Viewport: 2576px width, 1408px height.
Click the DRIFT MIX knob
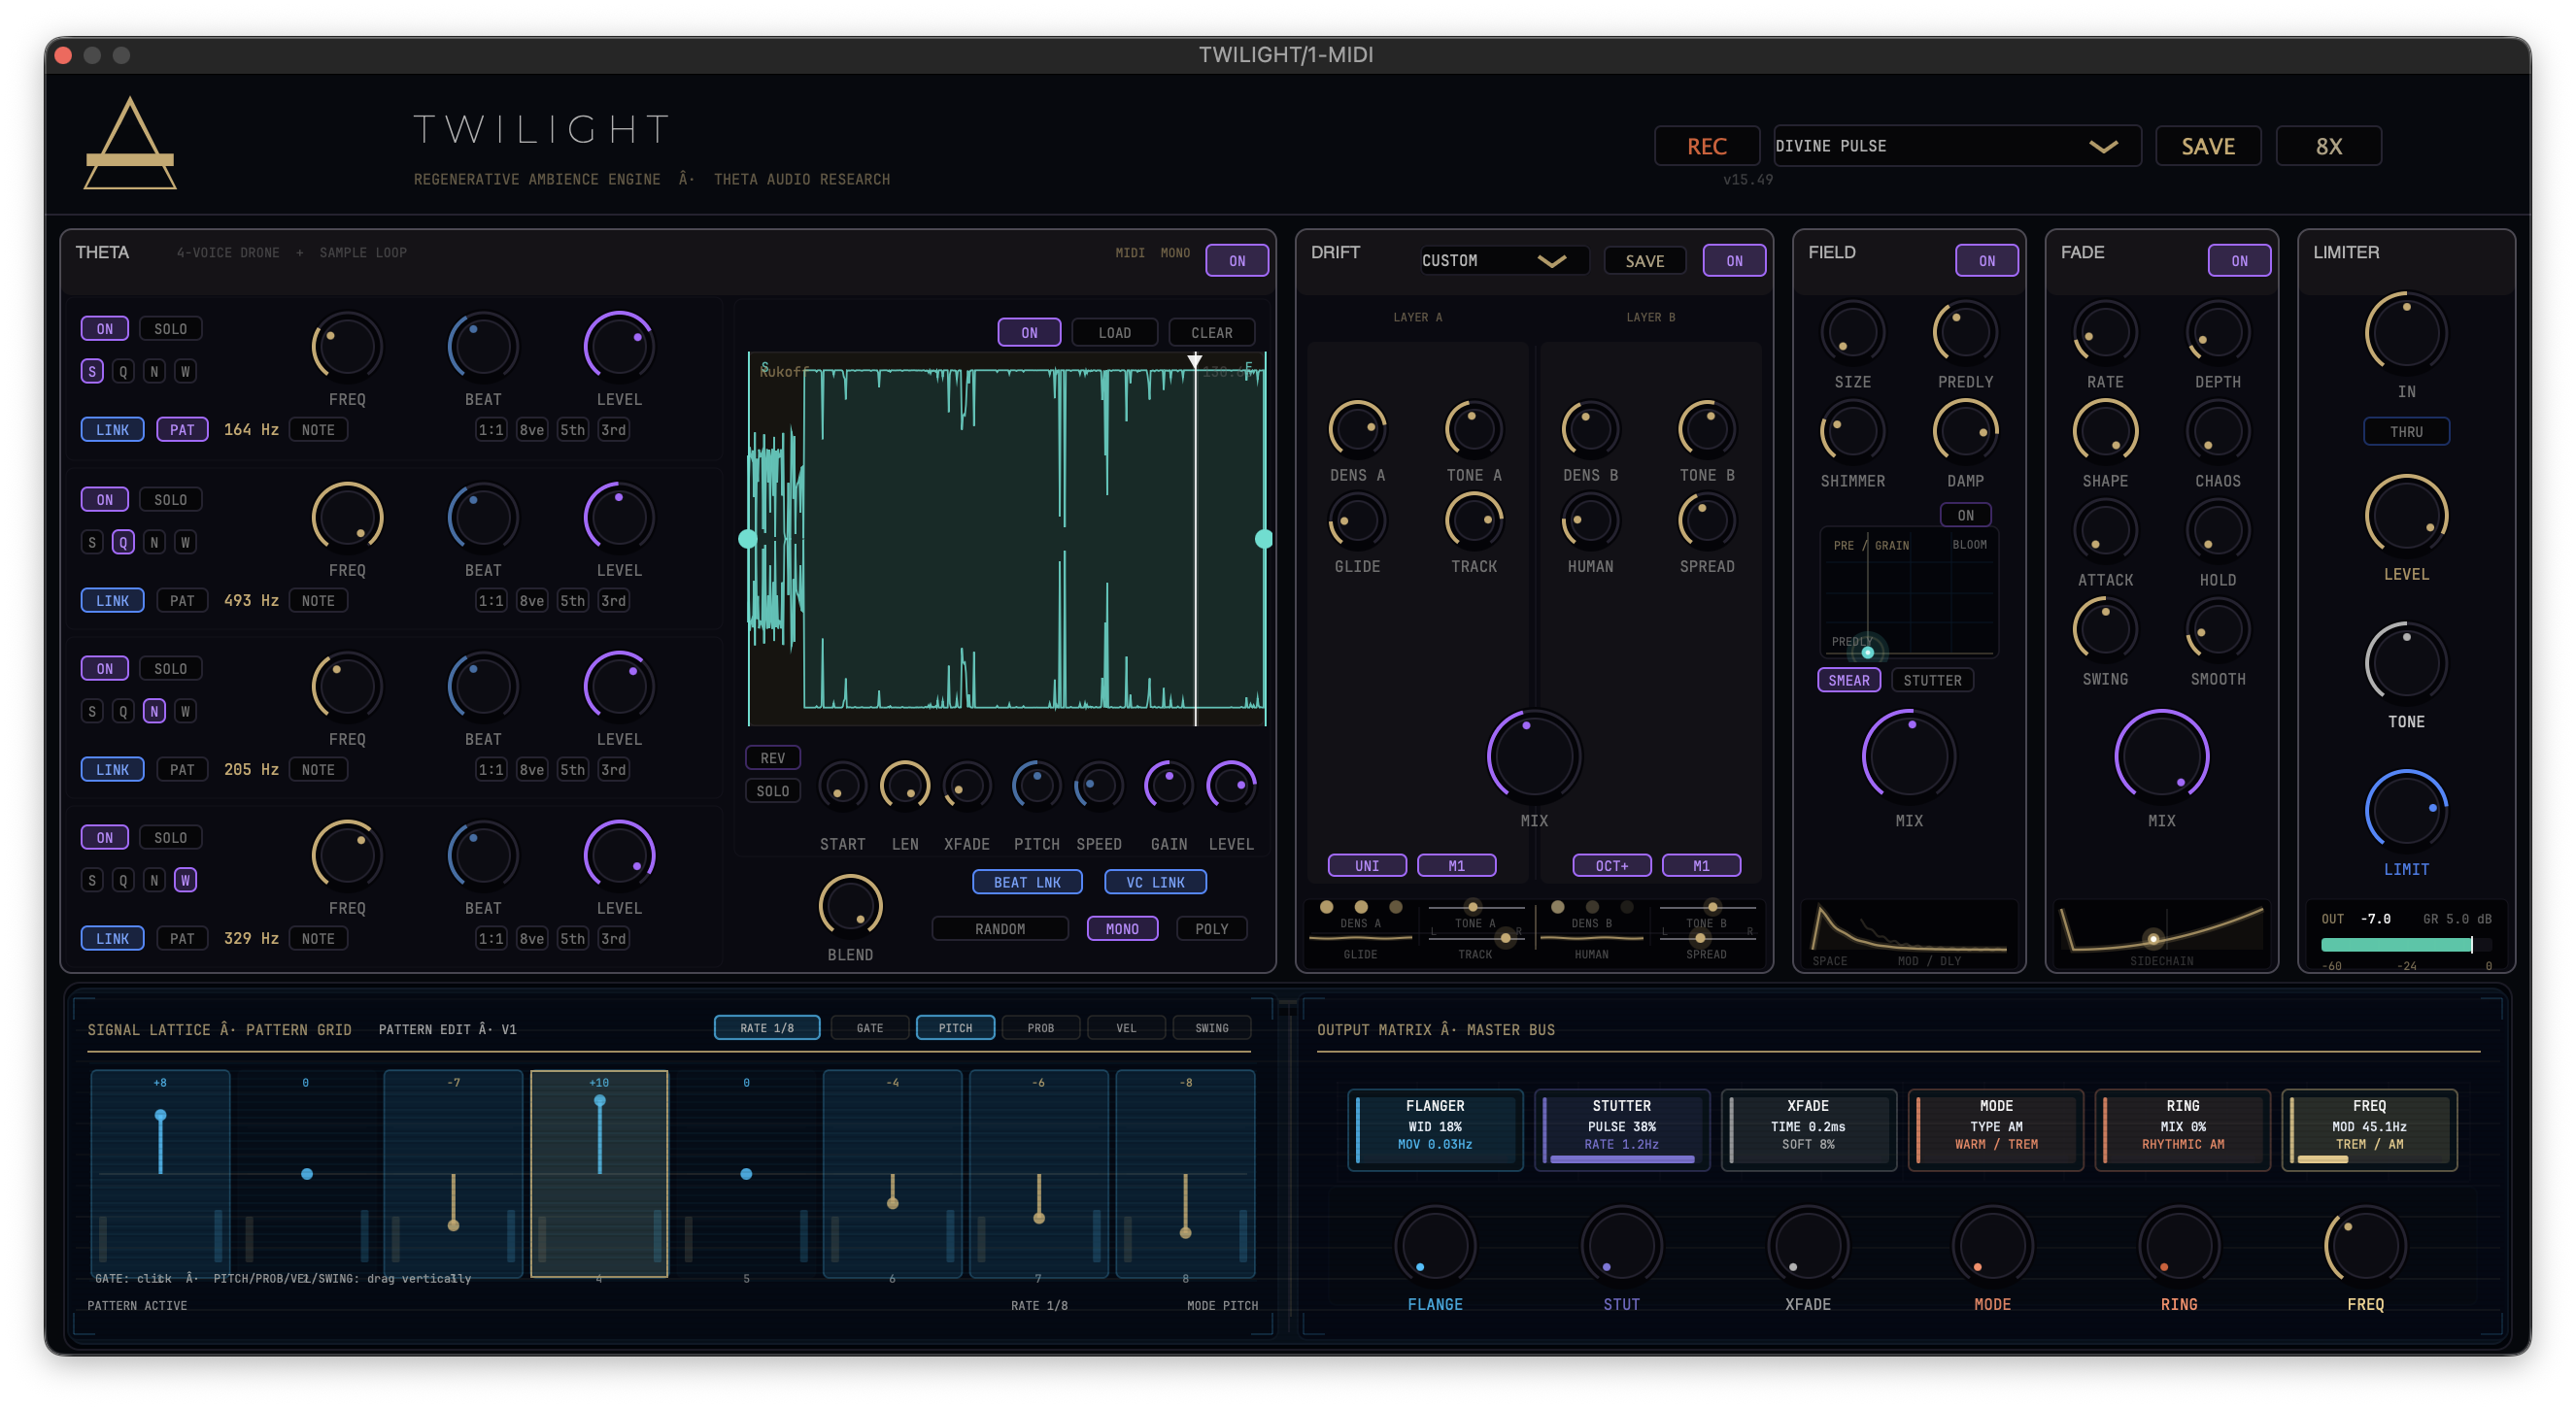coord(1533,757)
